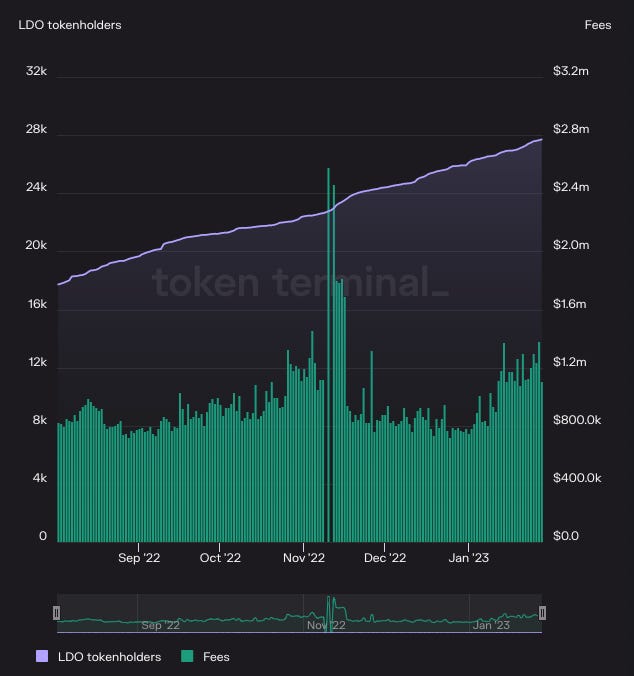The height and width of the screenshot is (676, 634).
Task: Click Nov '22 label in range navigator
Action: point(326,625)
